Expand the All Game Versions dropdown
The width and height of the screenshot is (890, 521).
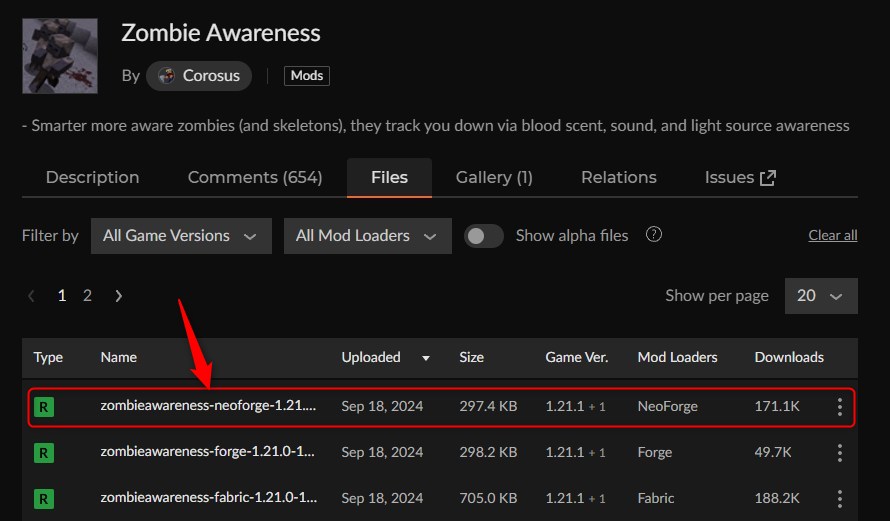181,236
